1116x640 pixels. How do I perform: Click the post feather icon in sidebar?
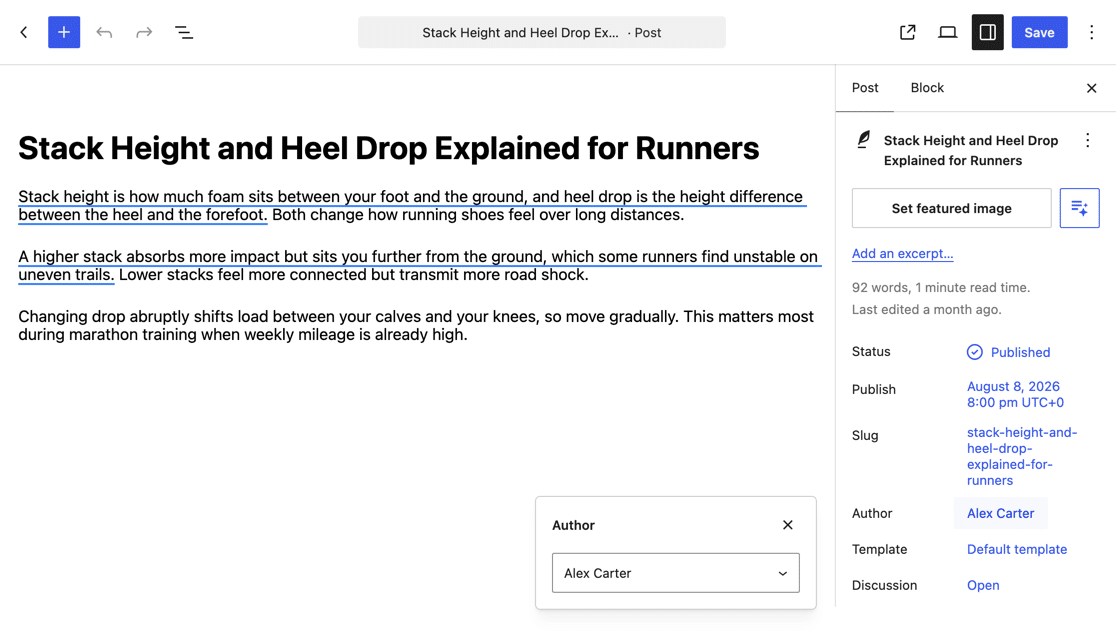pyautogui.click(x=863, y=140)
